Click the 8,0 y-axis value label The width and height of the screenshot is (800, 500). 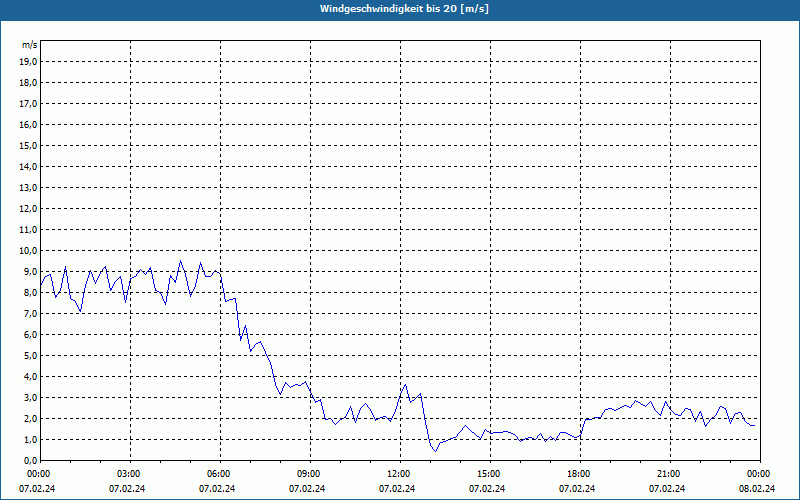30,292
